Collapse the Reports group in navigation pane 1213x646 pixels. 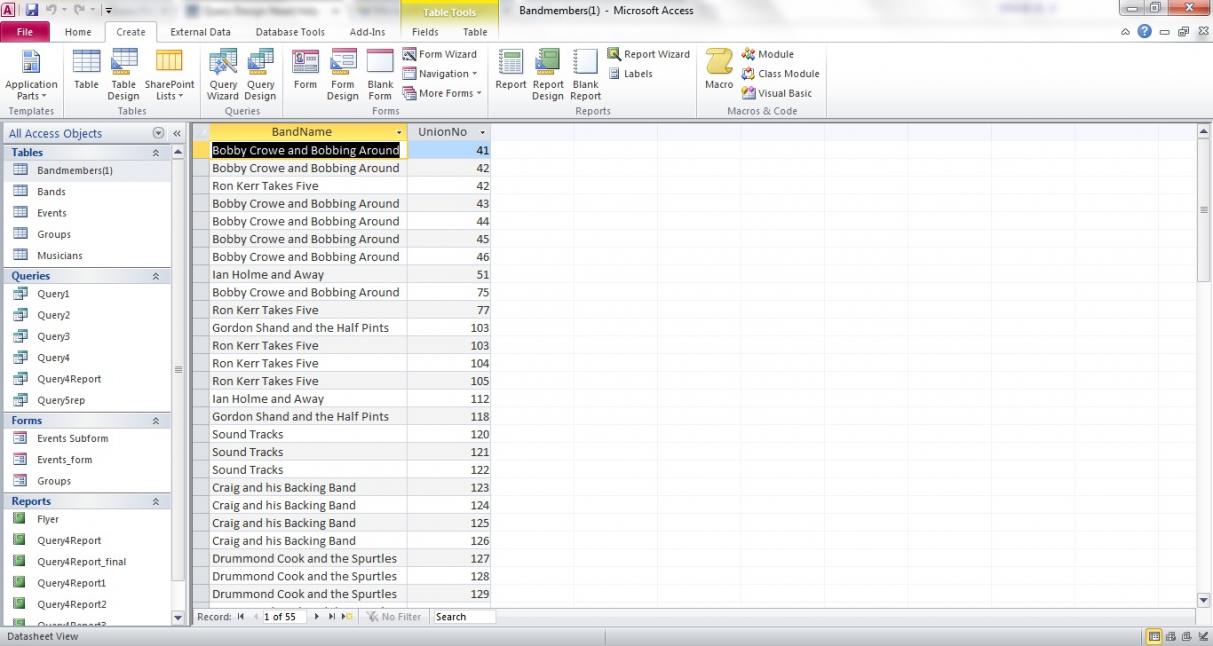(155, 501)
